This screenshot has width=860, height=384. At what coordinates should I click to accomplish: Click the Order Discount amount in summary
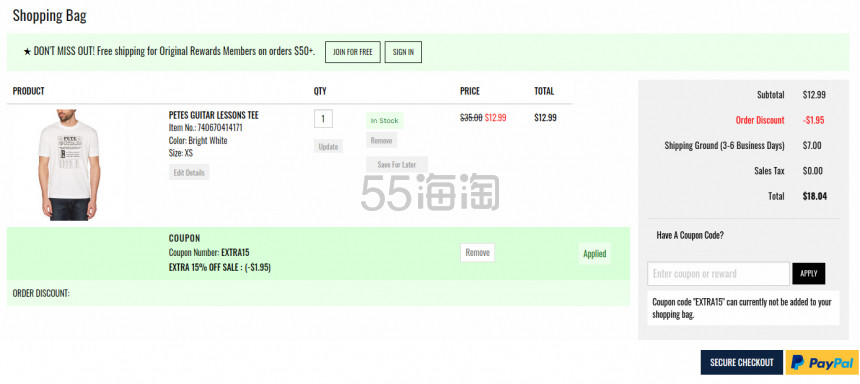[814, 120]
